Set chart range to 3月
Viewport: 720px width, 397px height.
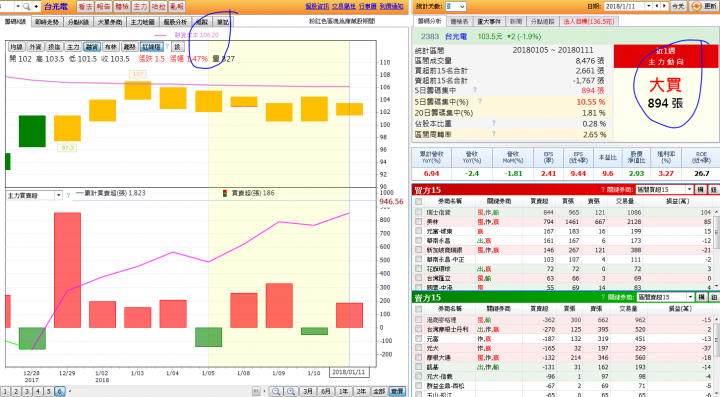308,391
